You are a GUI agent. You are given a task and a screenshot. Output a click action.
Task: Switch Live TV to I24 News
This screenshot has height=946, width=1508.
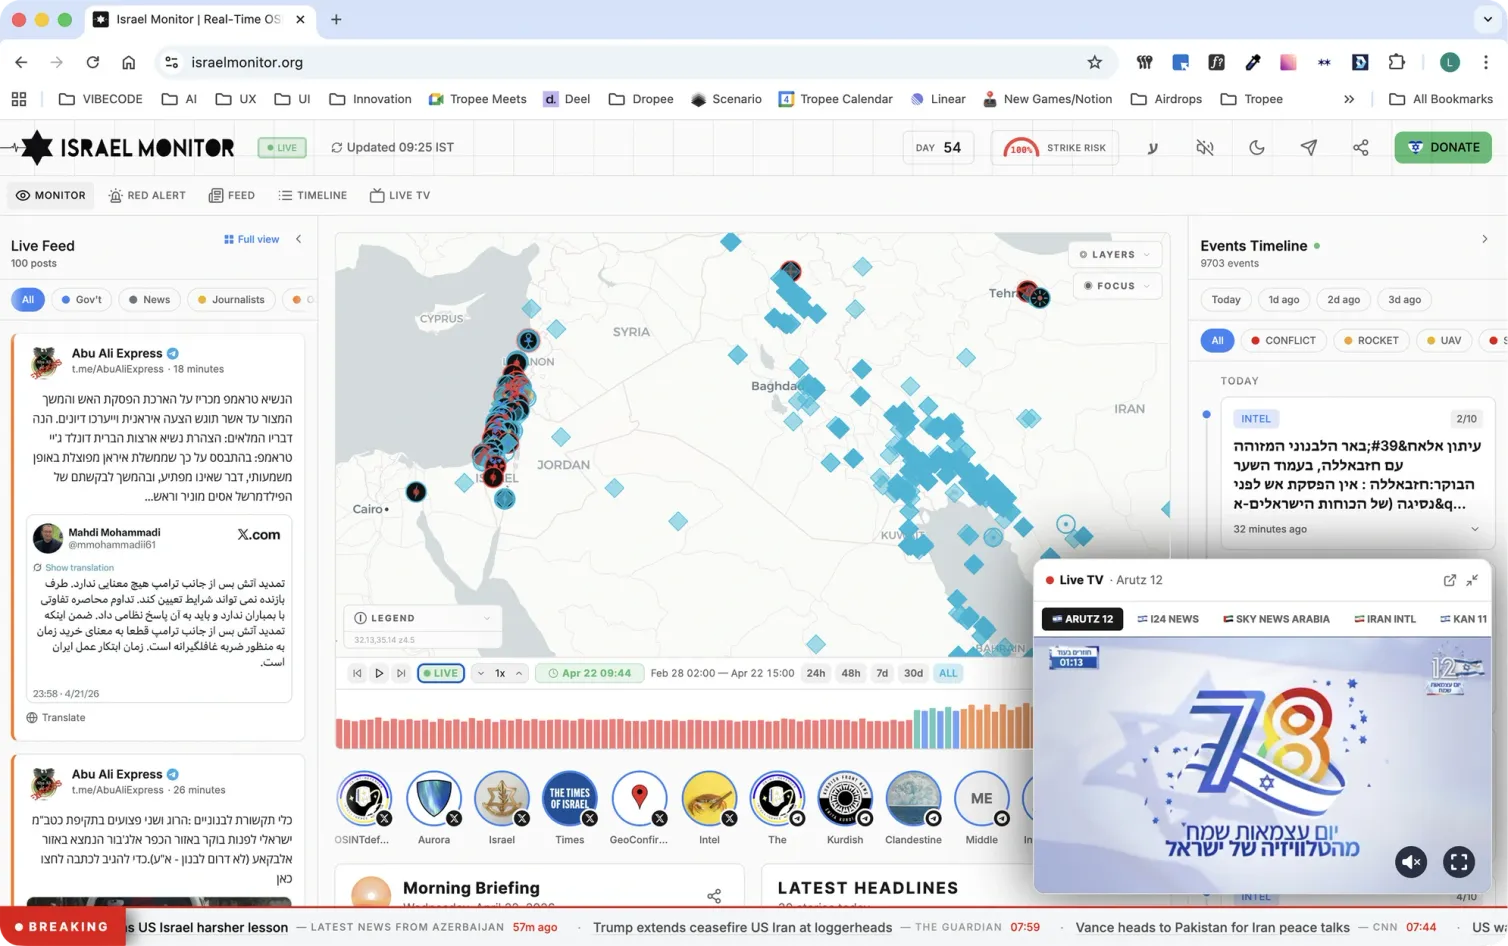click(x=1168, y=619)
